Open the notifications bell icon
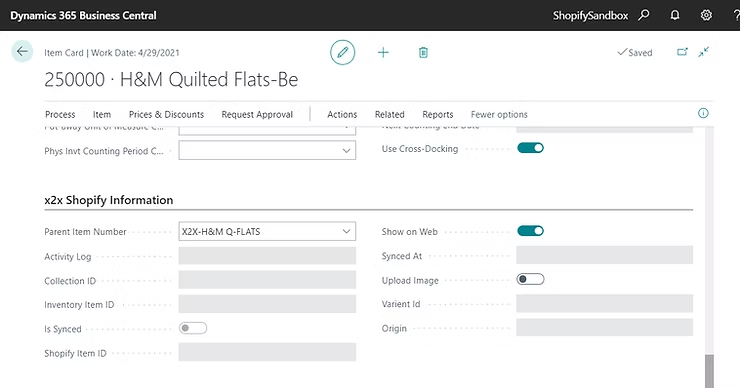The image size is (740, 388). [675, 15]
